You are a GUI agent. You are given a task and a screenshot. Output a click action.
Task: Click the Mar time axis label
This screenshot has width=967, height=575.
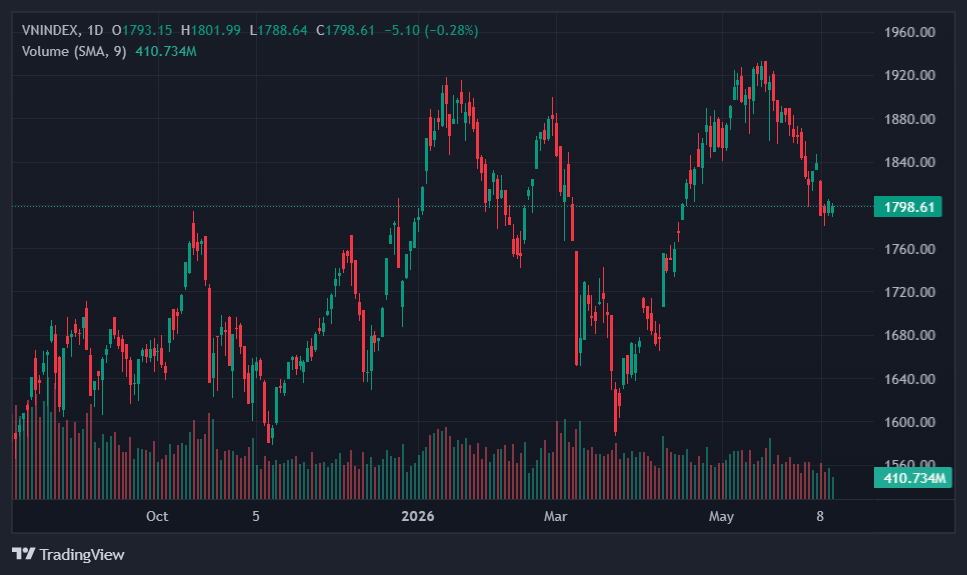click(x=555, y=516)
